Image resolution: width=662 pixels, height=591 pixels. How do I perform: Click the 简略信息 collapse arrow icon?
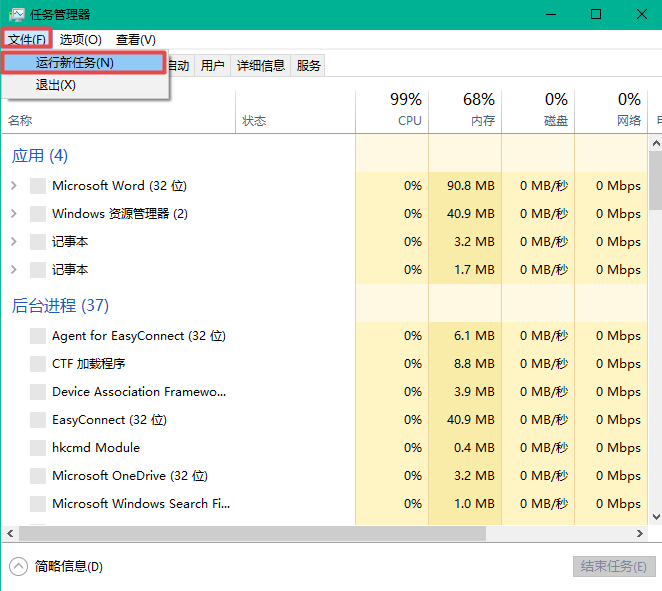click(18, 566)
